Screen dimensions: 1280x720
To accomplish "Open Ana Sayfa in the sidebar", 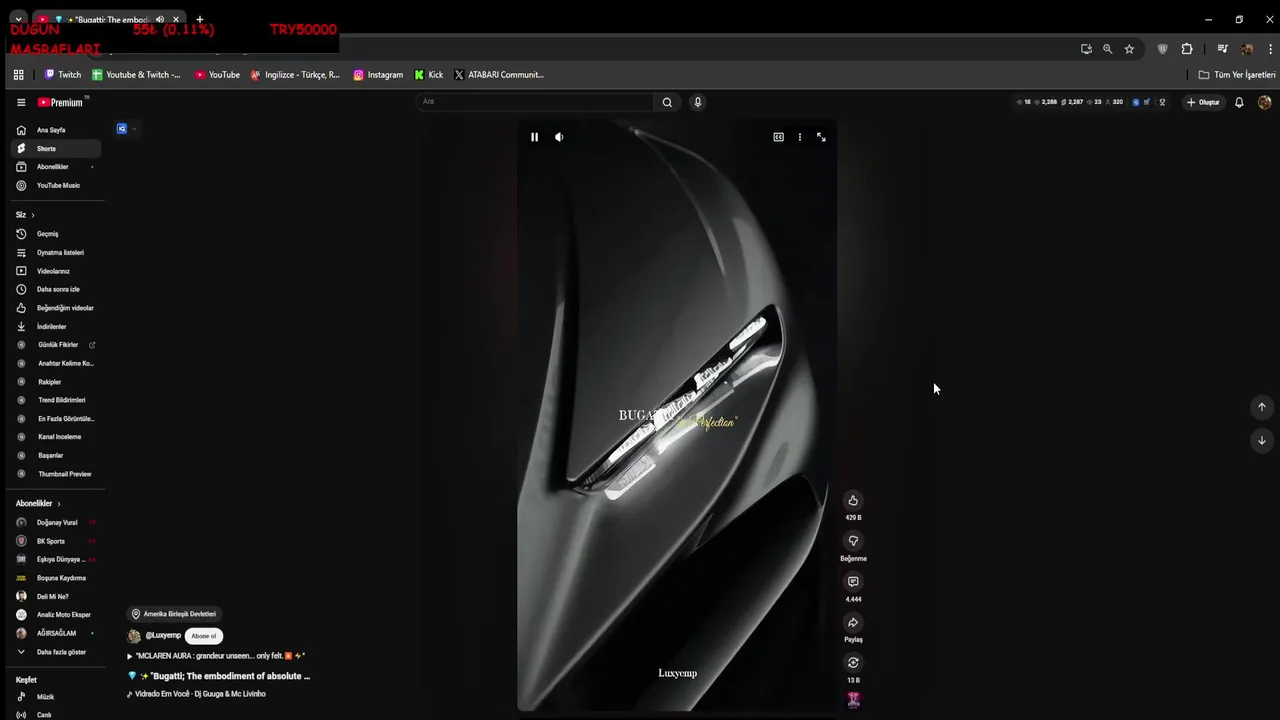I will pos(56,130).
